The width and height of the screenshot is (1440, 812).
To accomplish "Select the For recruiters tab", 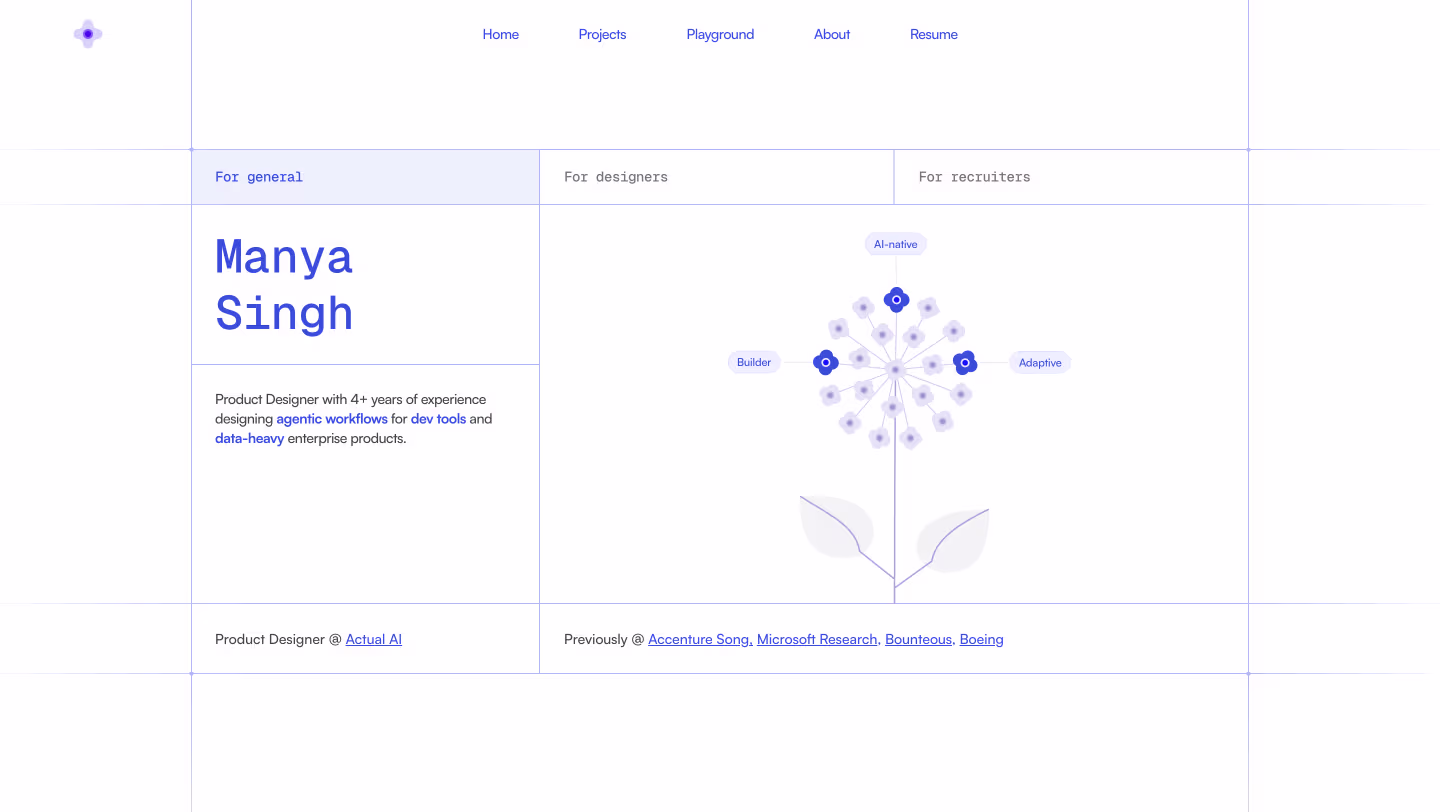I will (1071, 177).
